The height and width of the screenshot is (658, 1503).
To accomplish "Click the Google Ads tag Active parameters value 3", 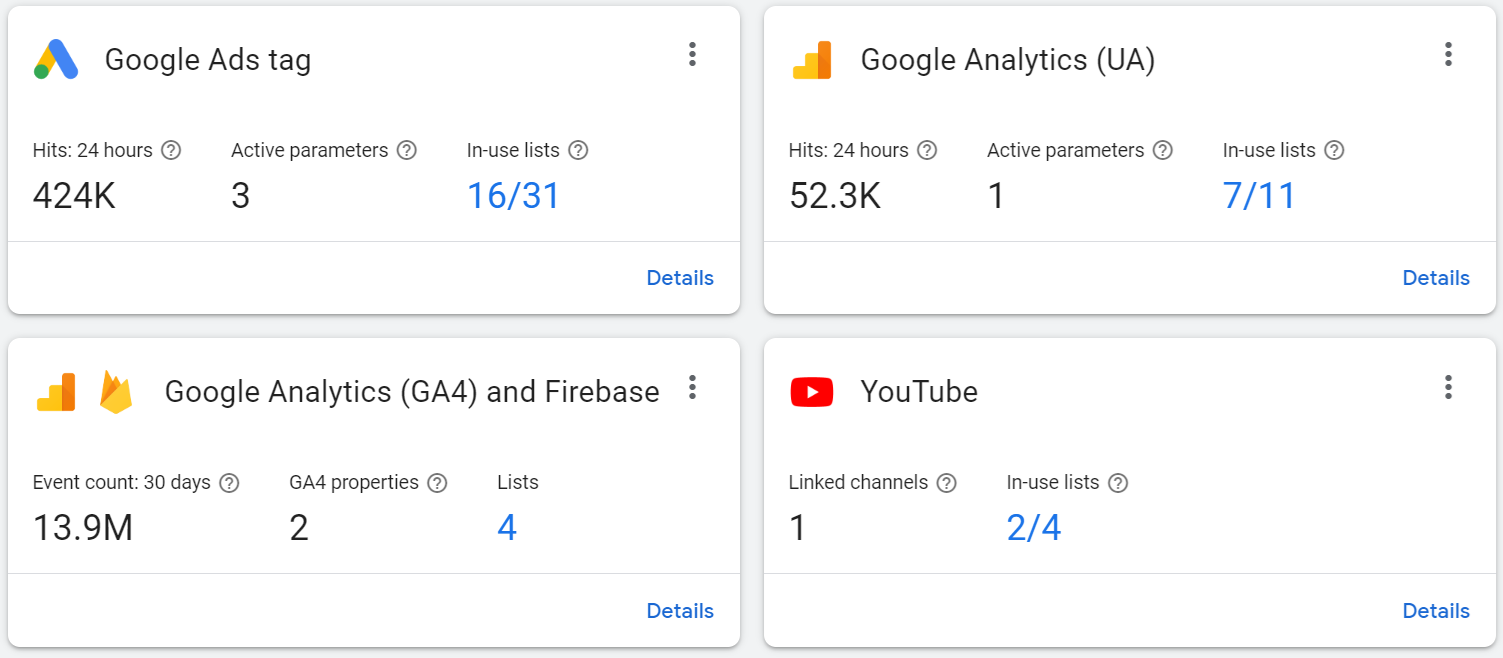I will click(x=240, y=196).
